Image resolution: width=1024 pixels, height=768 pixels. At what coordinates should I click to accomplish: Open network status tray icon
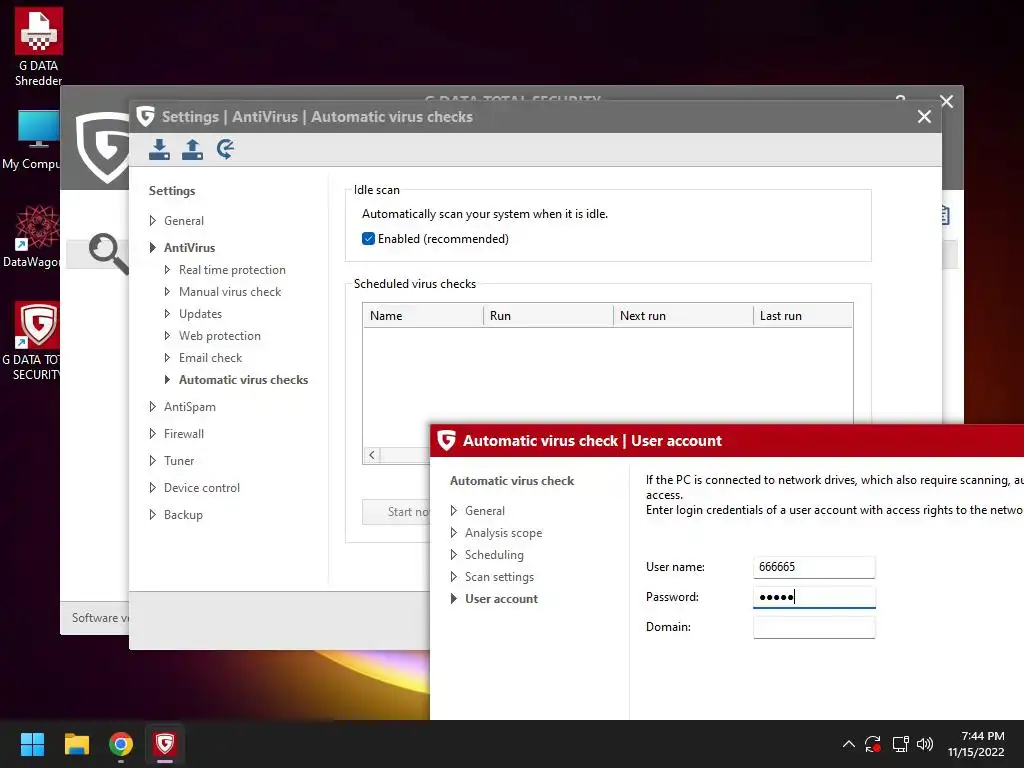(901, 744)
